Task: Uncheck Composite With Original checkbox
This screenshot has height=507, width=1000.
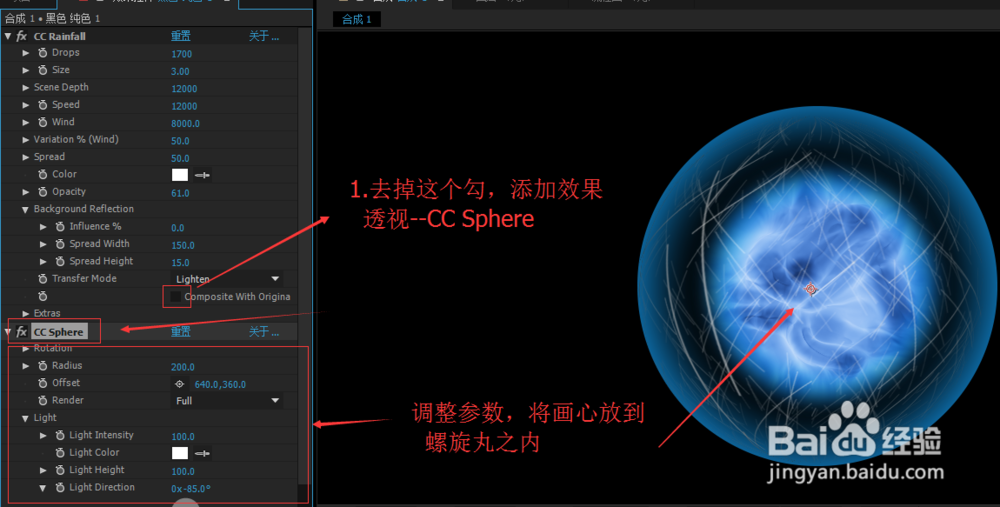Action: pos(176,297)
